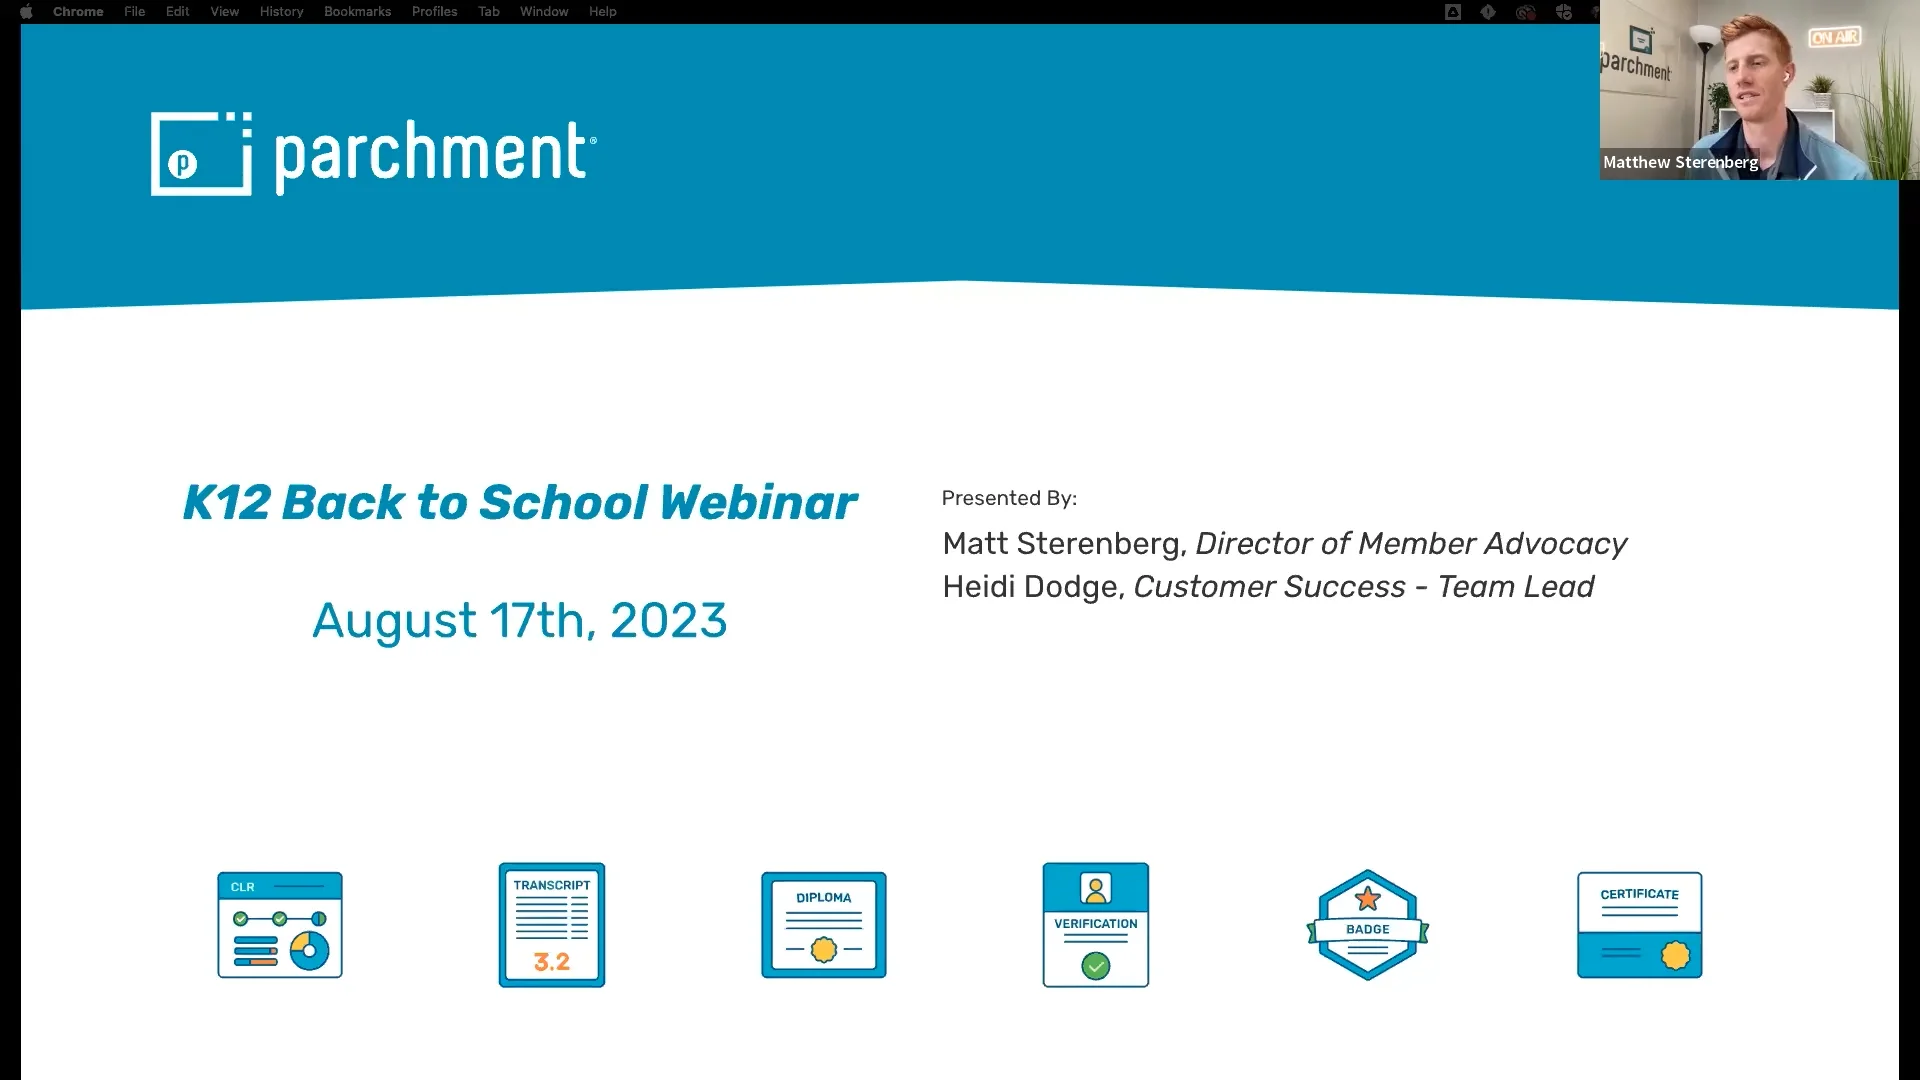
Task: Click the Verification ID card icon
Action: tap(1095, 925)
